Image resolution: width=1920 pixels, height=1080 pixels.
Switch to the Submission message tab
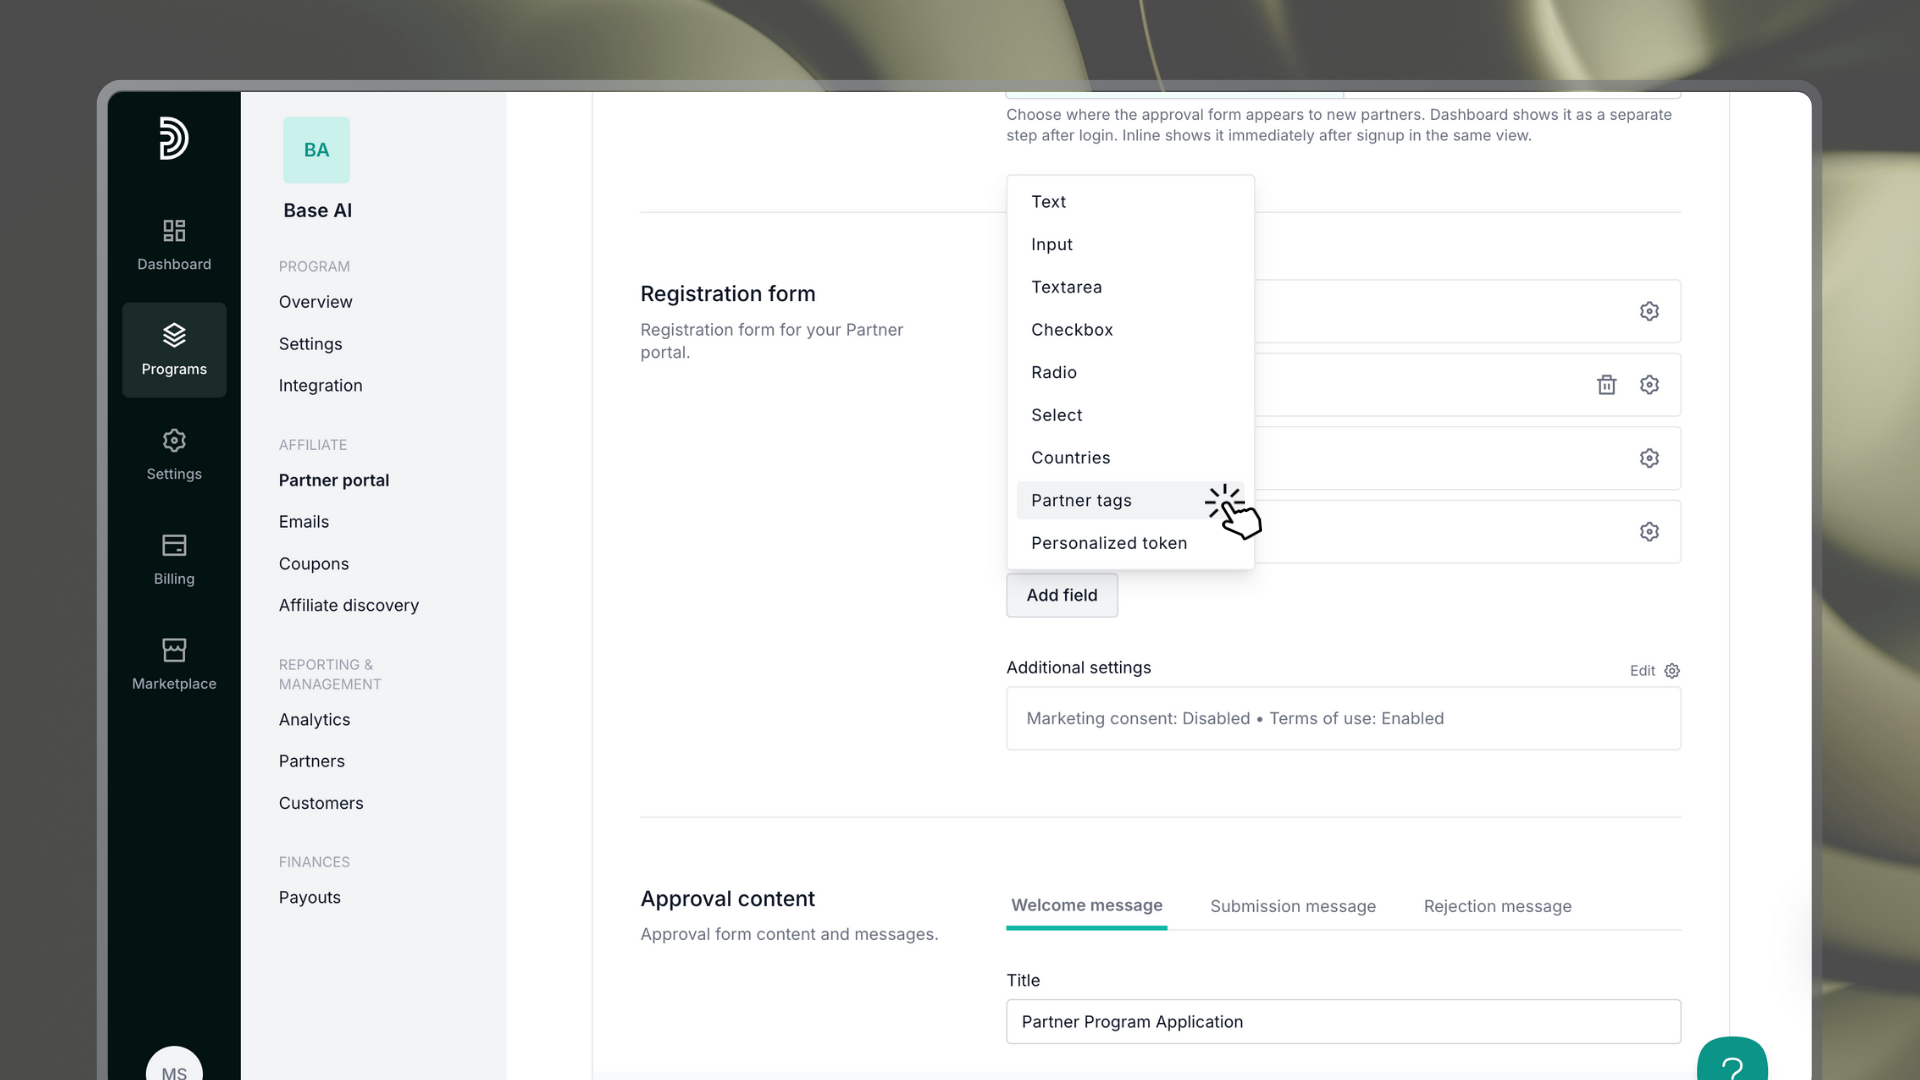[1293, 906]
